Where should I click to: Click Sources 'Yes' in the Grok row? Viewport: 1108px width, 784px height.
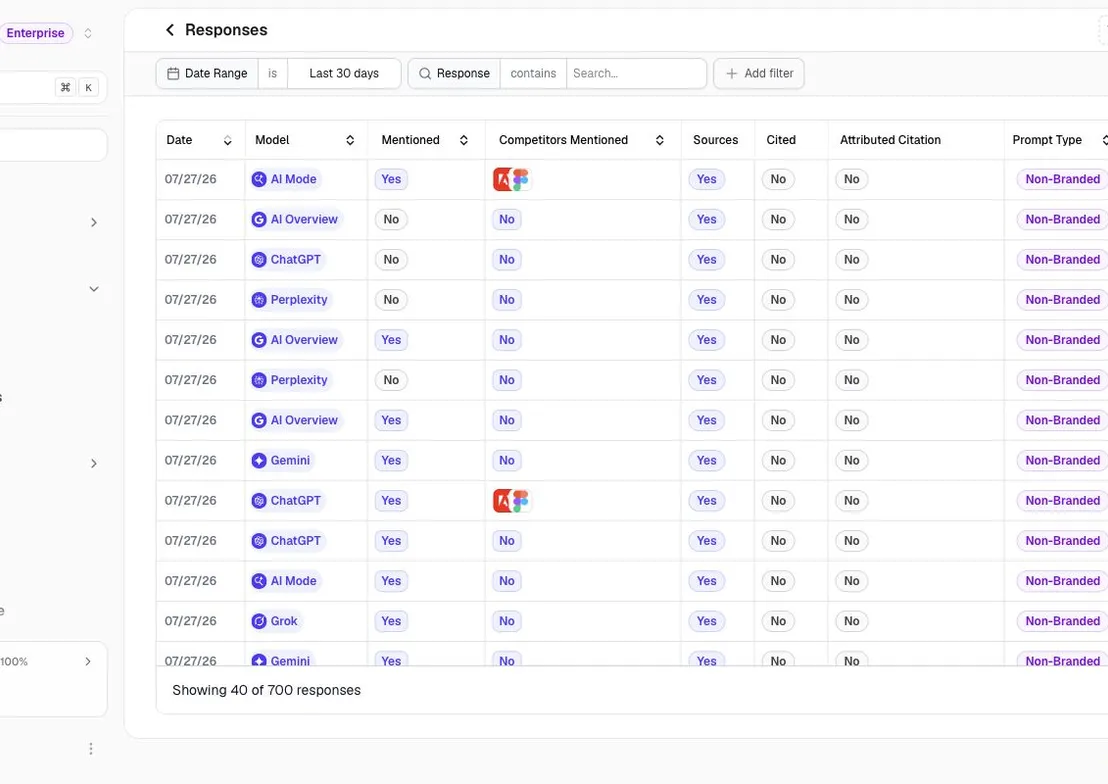pyautogui.click(x=707, y=621)
